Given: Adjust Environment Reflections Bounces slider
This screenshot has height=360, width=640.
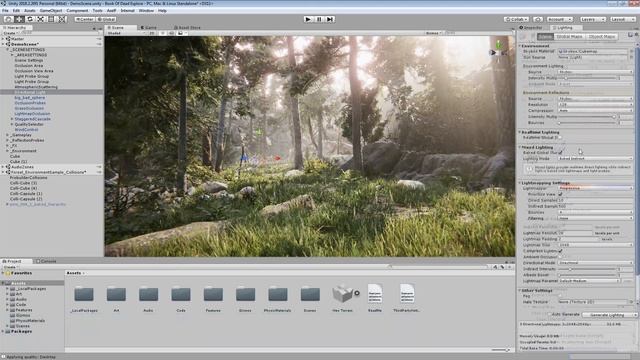Looking at the screenshot, I should (x=588, y=122).
